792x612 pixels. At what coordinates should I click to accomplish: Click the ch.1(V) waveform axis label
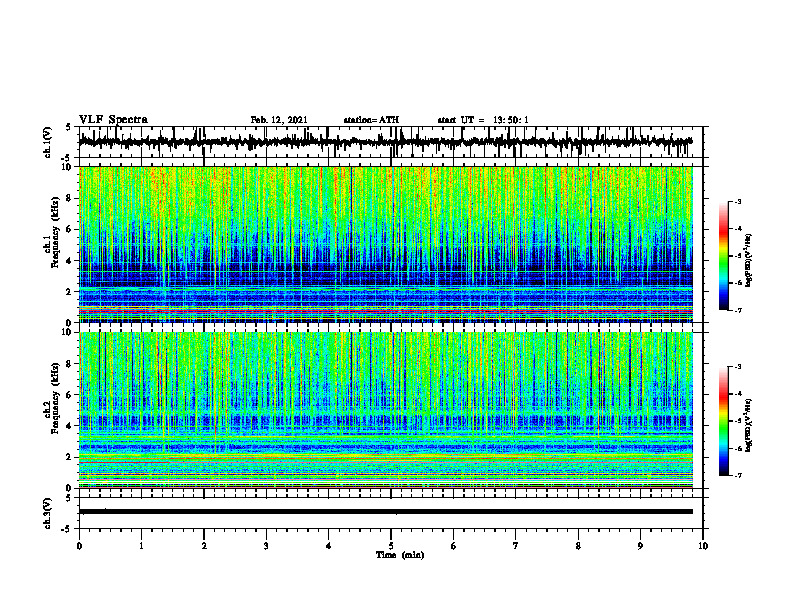(47, 142)
